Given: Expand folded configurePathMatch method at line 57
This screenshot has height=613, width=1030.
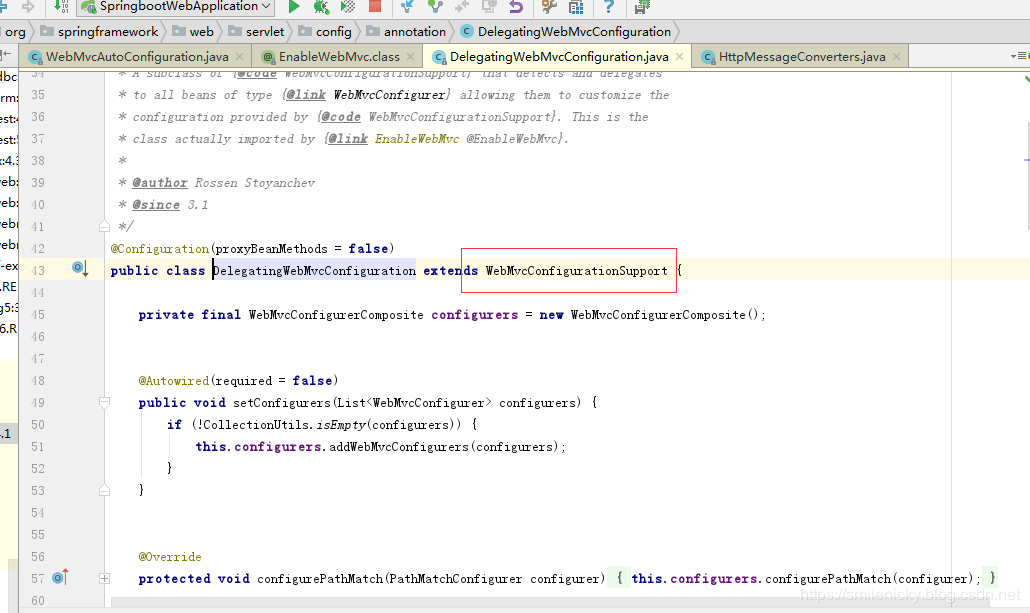Looking at the screenshot, I should [104, 578].
